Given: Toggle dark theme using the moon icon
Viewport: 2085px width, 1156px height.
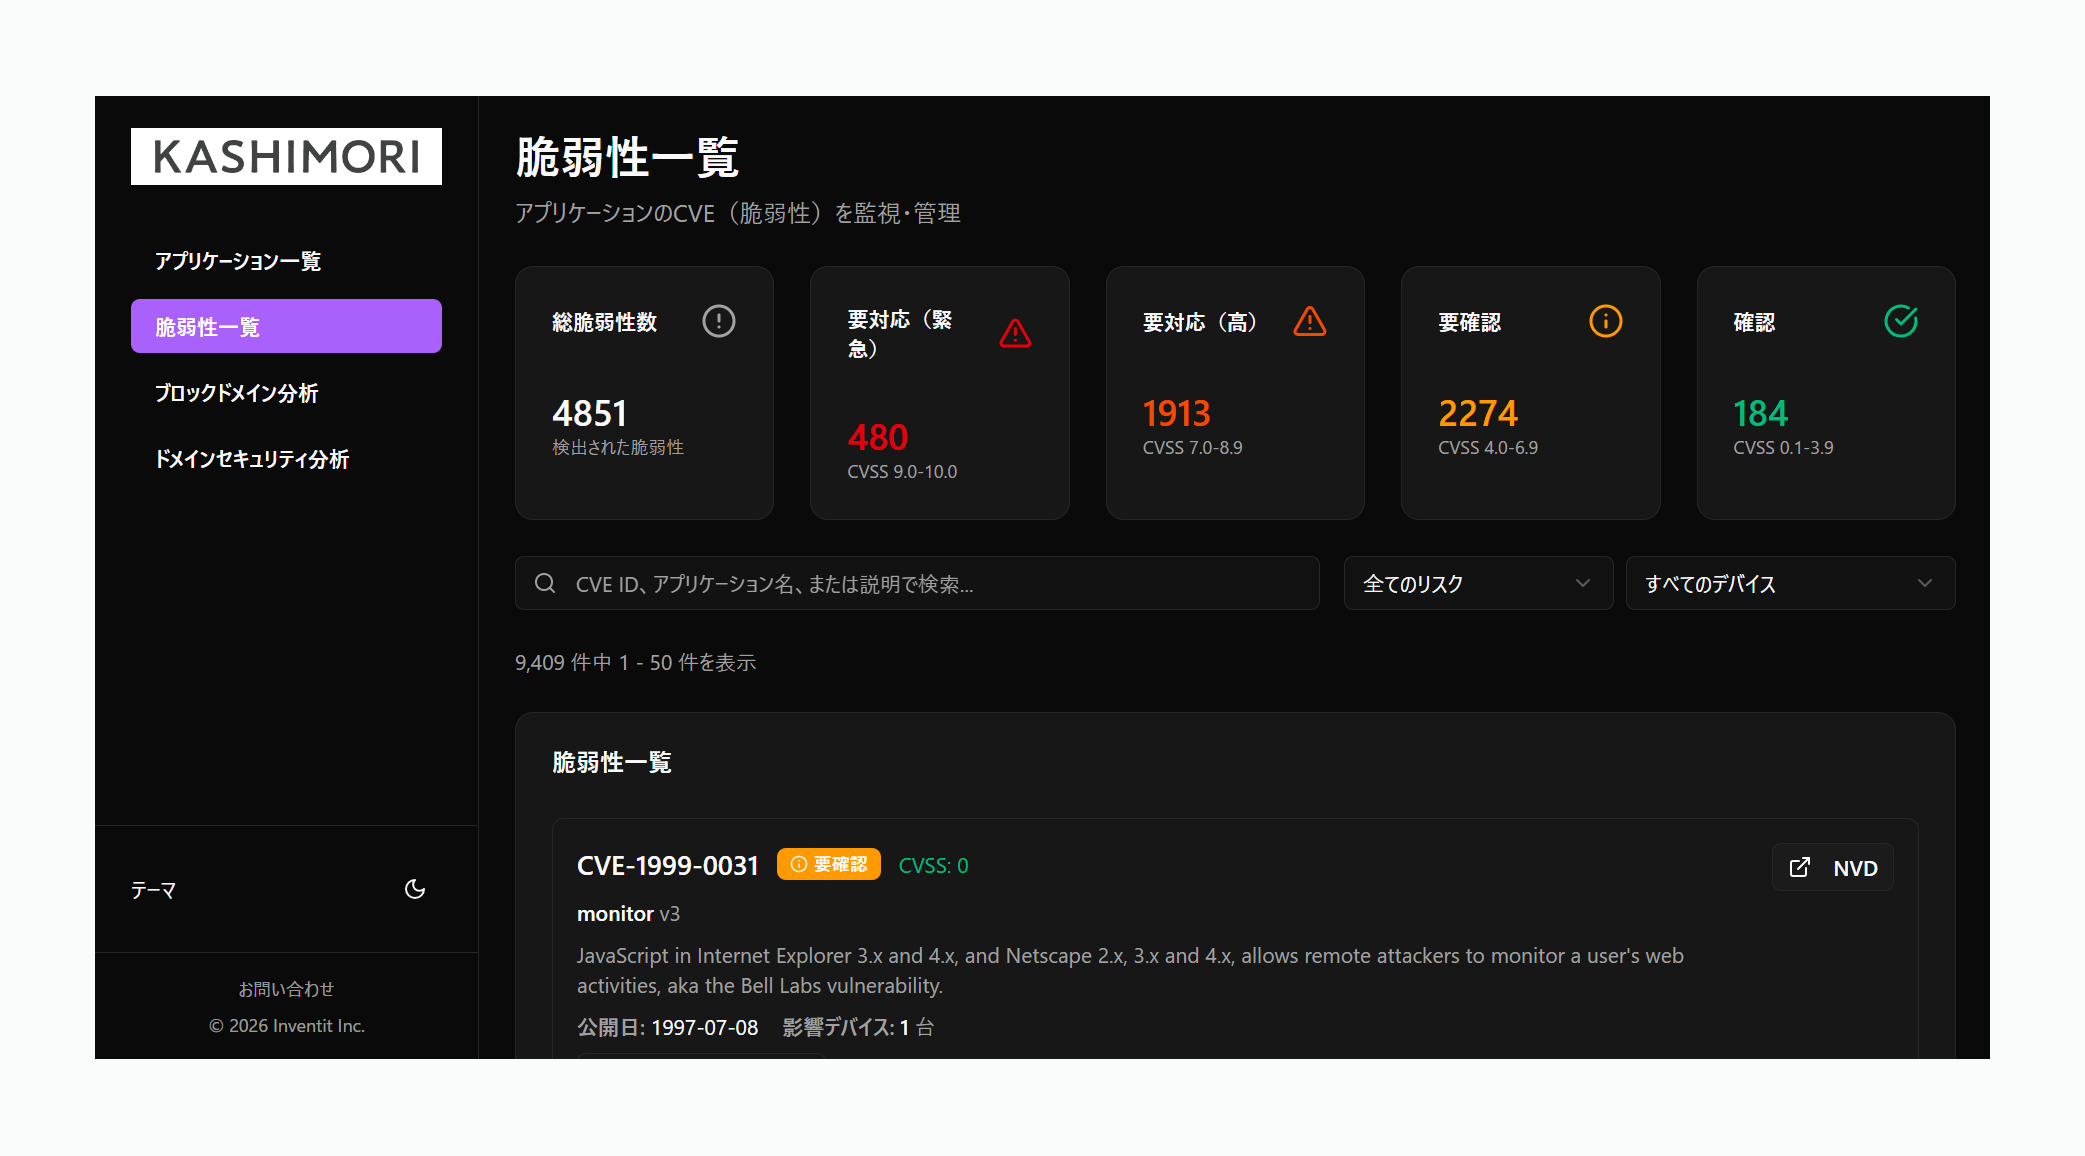Looking at the screenshot, I should tap(415, 889).
